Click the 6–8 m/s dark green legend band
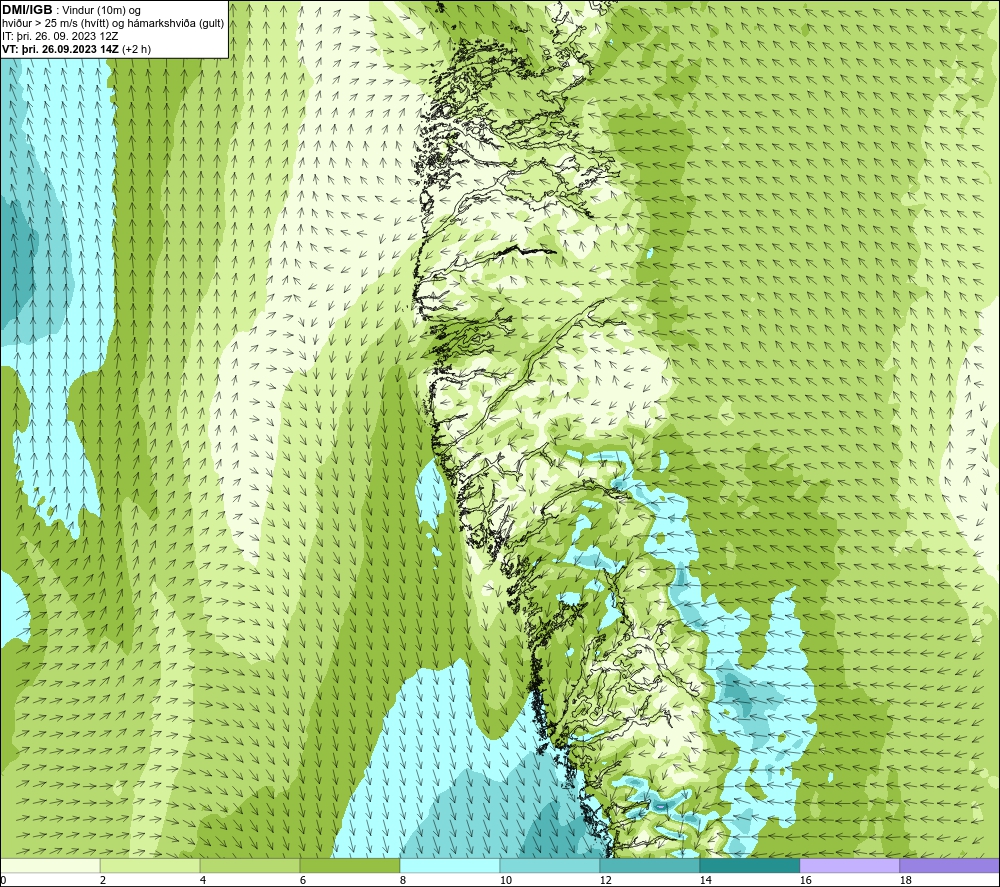The image size is (1000, 887). click(x=350, y=865)
